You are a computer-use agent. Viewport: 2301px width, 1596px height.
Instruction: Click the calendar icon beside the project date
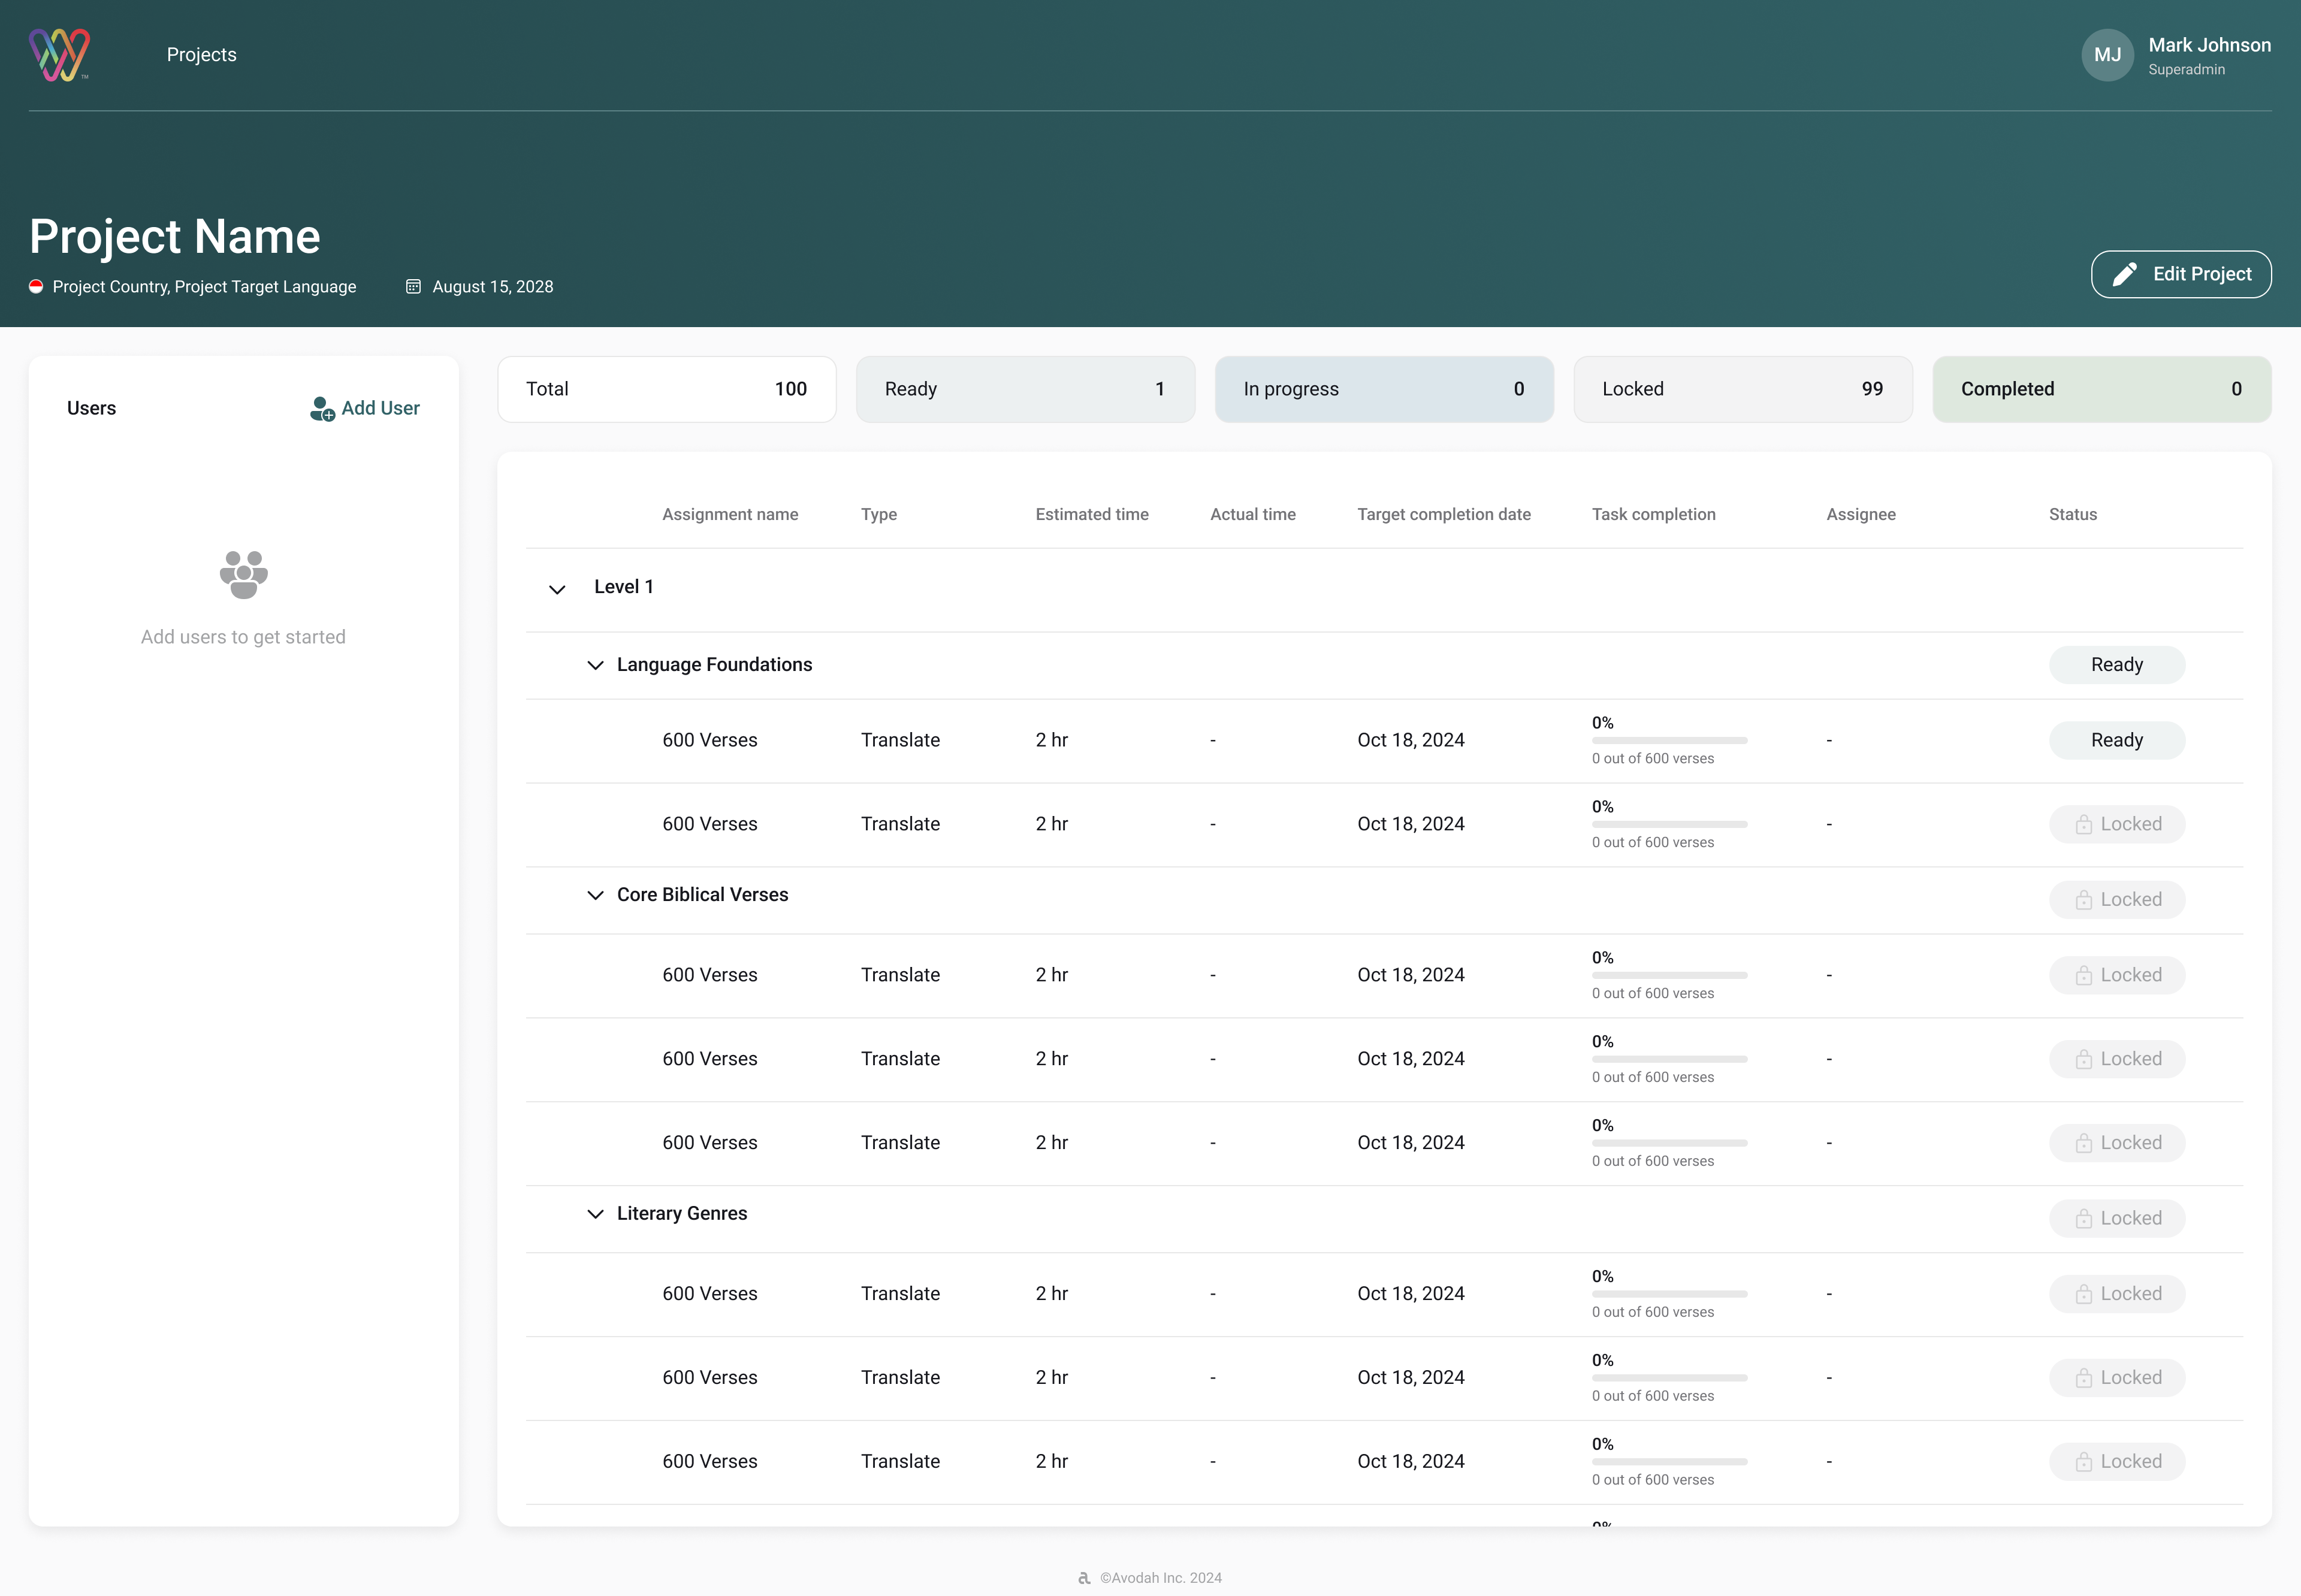point(413,287)
